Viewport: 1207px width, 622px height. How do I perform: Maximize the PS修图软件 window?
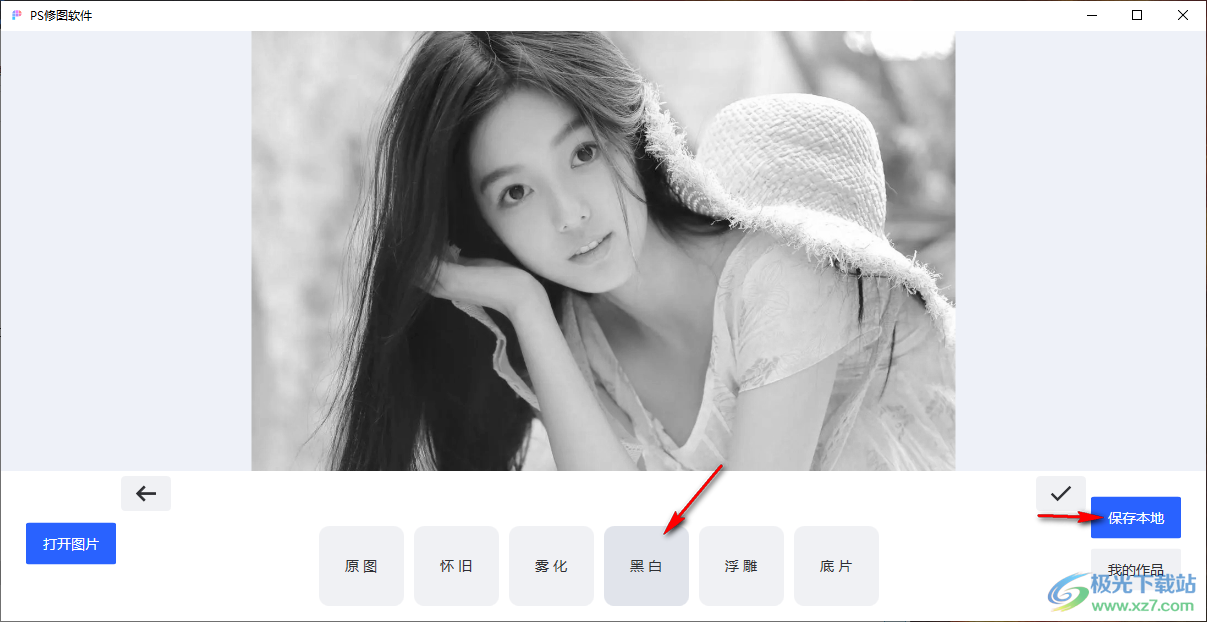click(1137, 15)
